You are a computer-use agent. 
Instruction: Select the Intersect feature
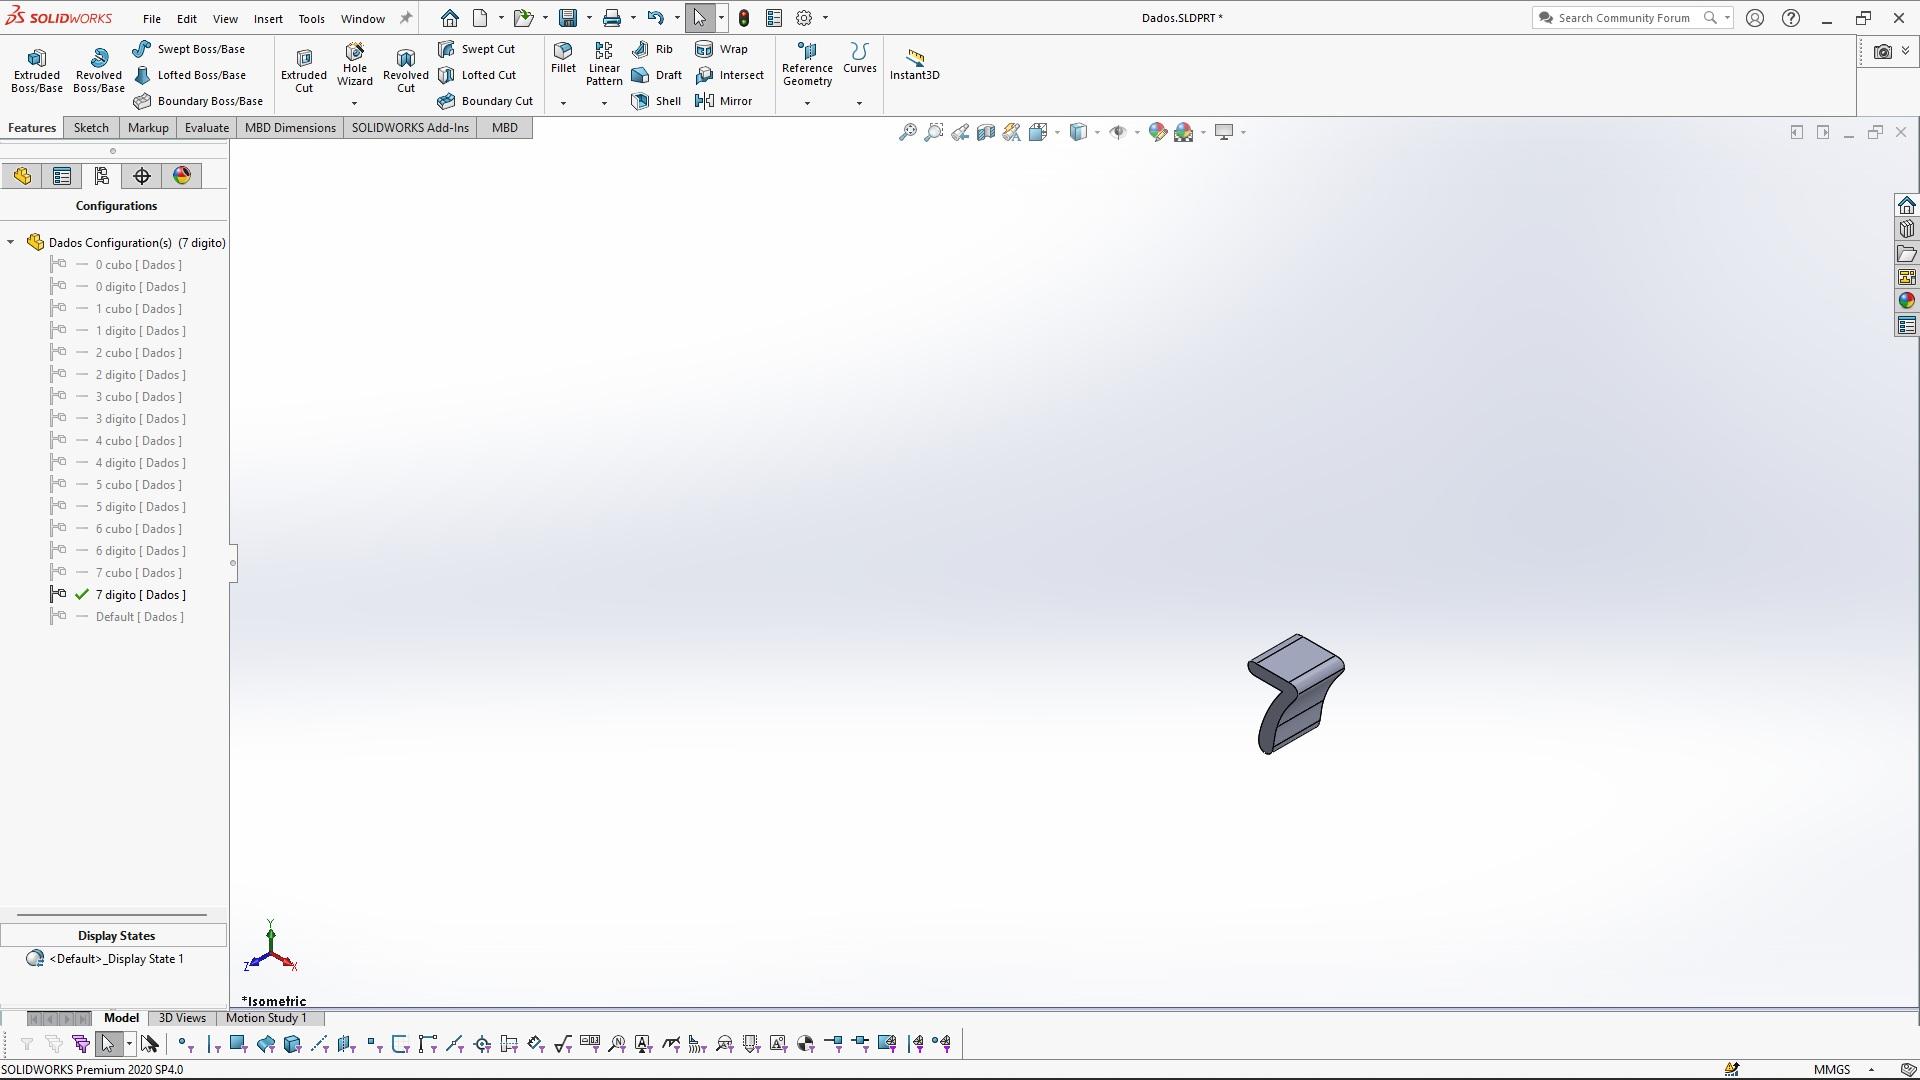click(729, 75)
